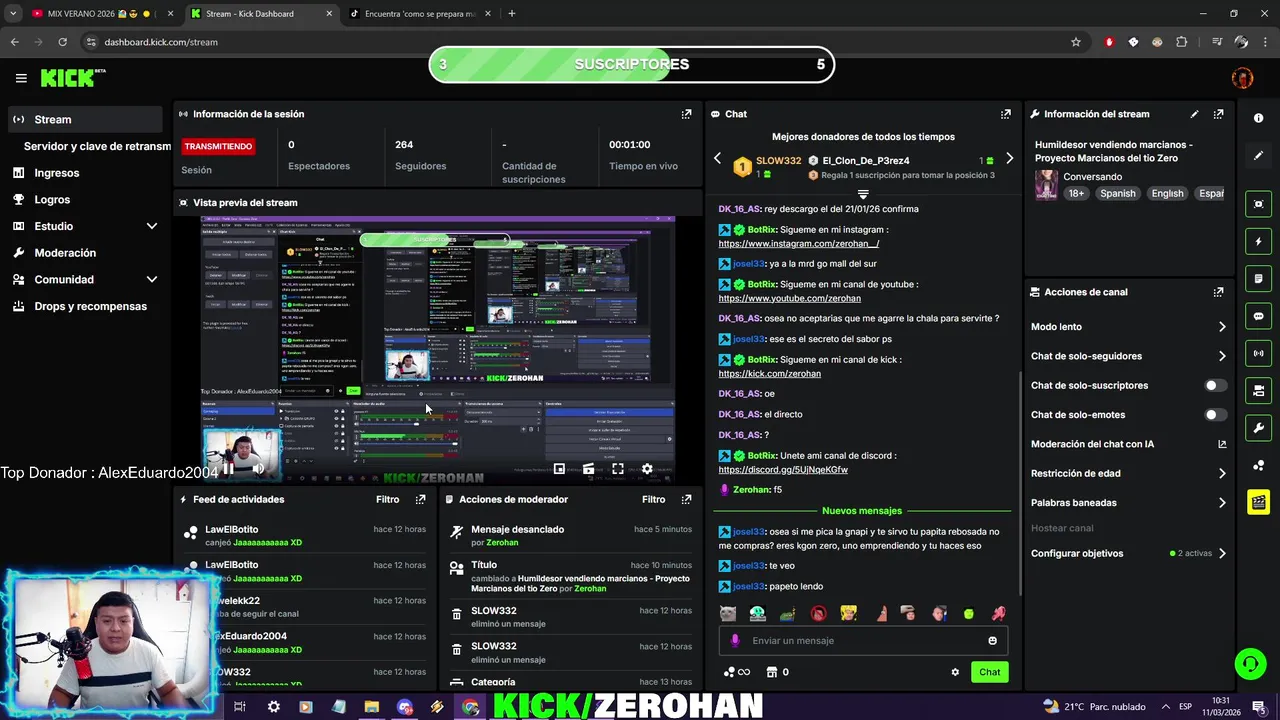Toggle Chat de solo-suscriptores switch
This screenshot has height=720, width=1280.
point(1215,385)
